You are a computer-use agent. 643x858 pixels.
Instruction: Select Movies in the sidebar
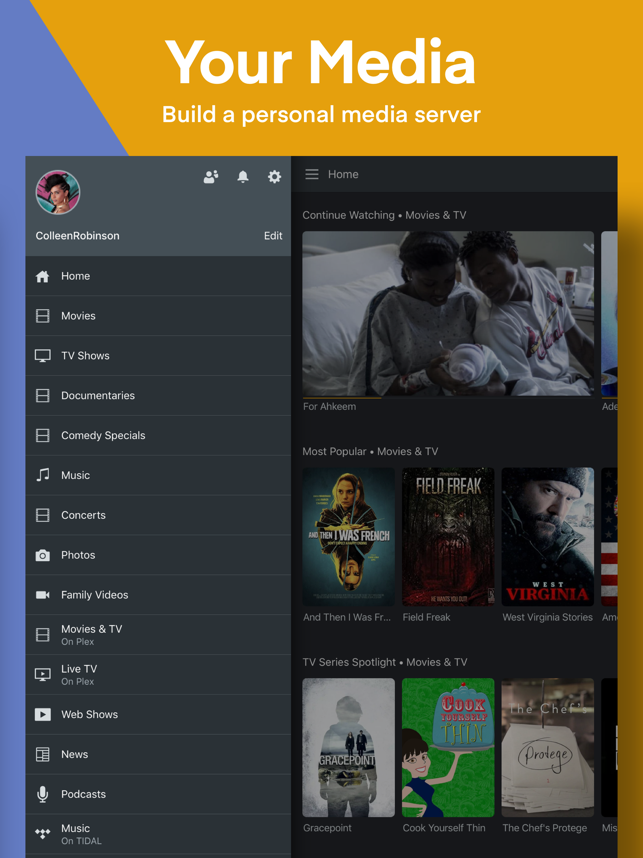click(x=159, y=316)
